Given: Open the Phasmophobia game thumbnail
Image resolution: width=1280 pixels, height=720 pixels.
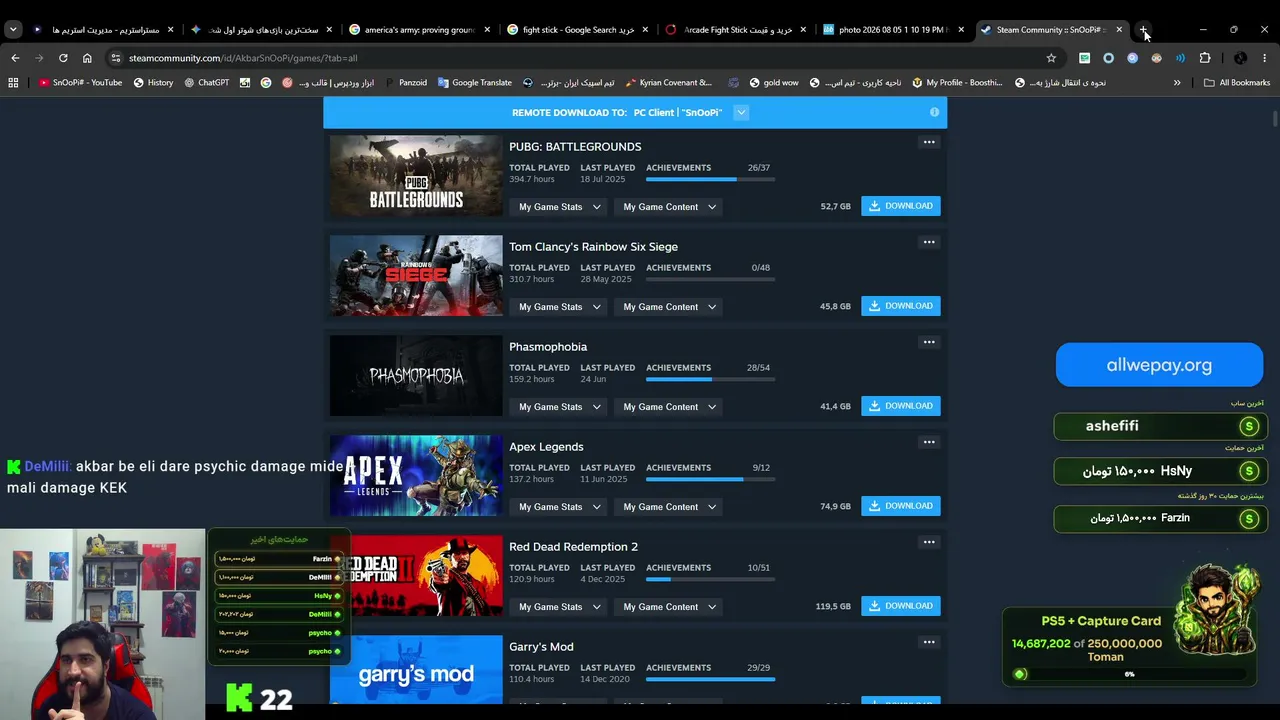Looking at the screenshot, I should [416, 376].
